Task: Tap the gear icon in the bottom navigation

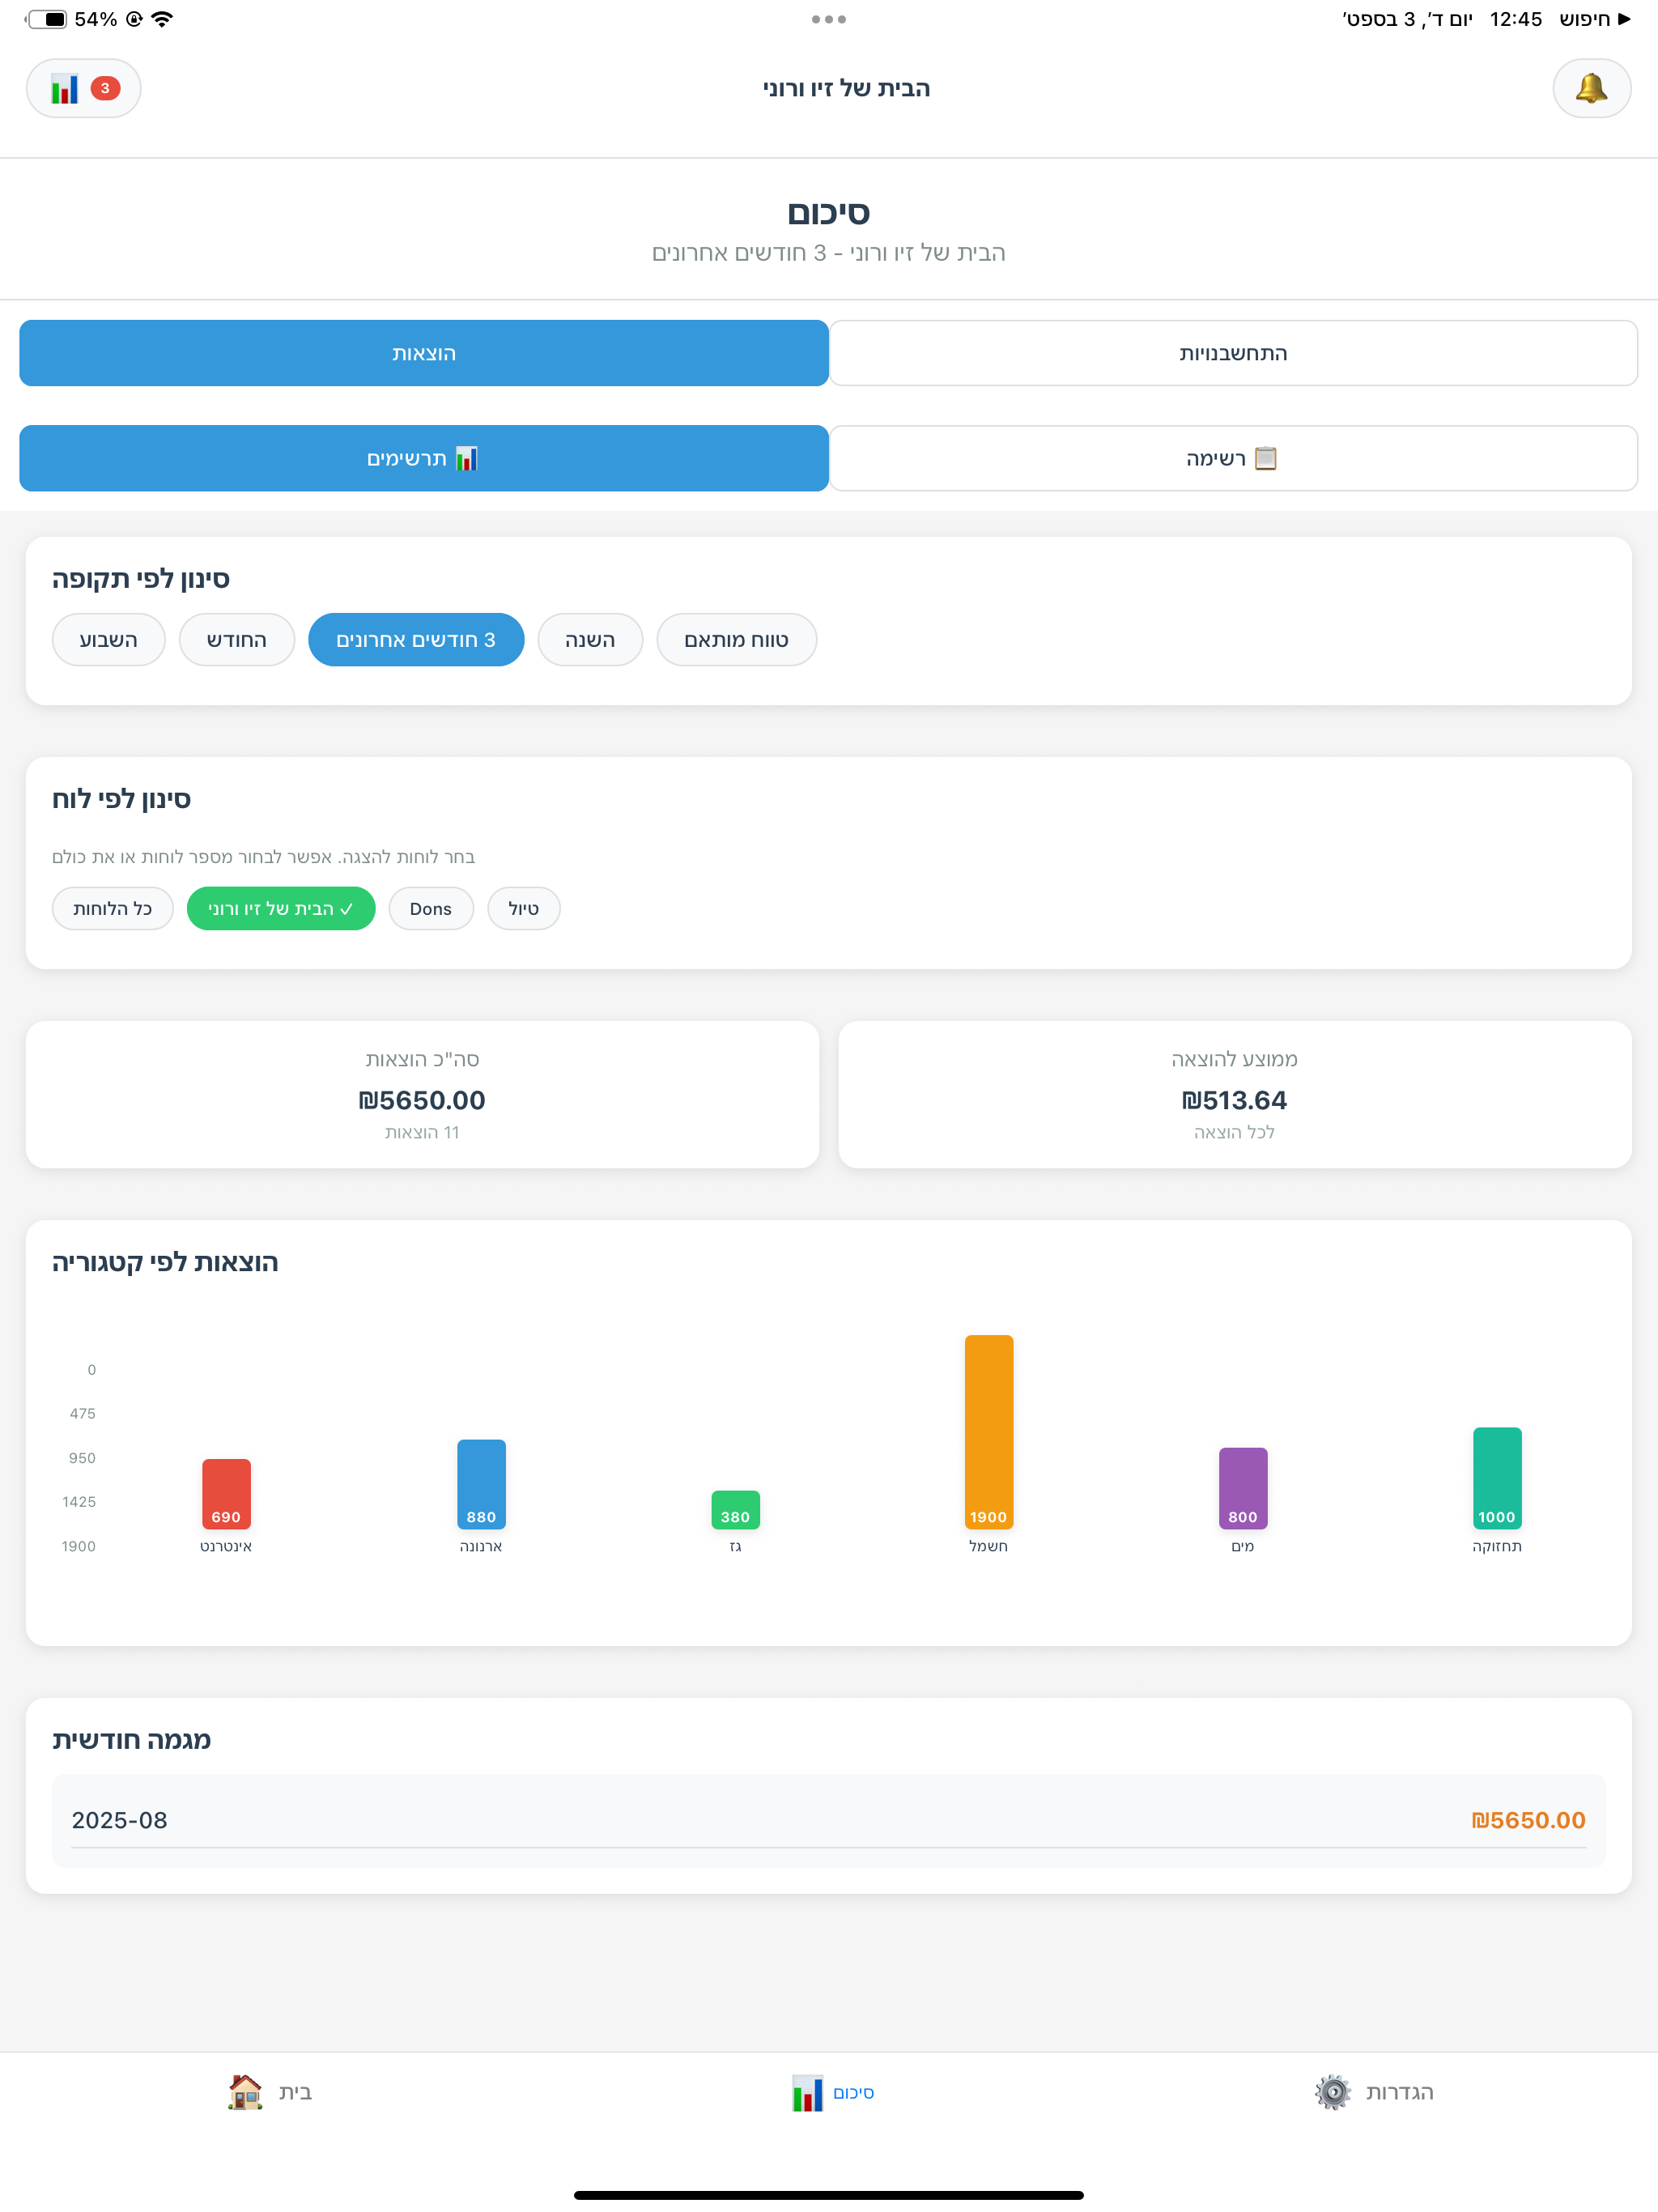Action: tap(1332, 2092)
